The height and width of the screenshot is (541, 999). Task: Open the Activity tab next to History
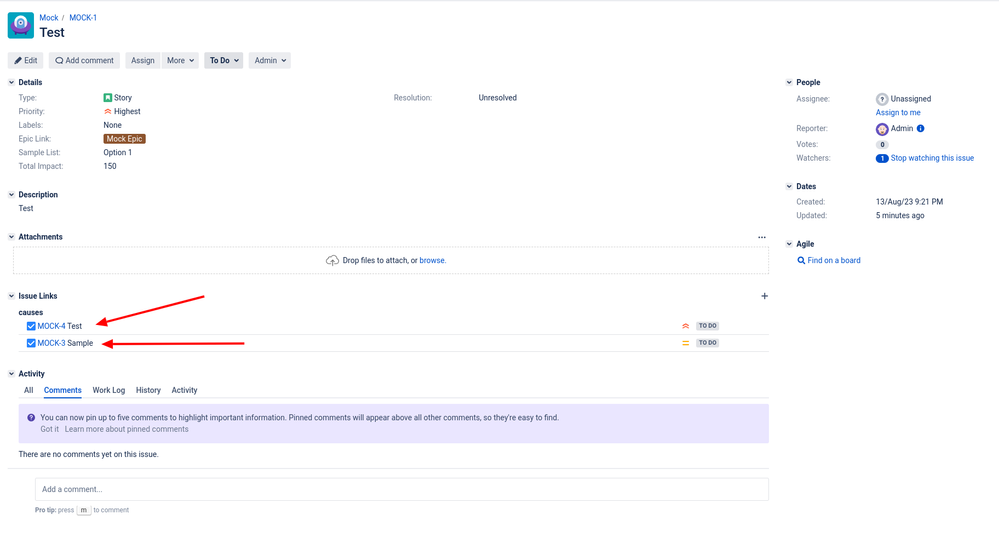184,390
